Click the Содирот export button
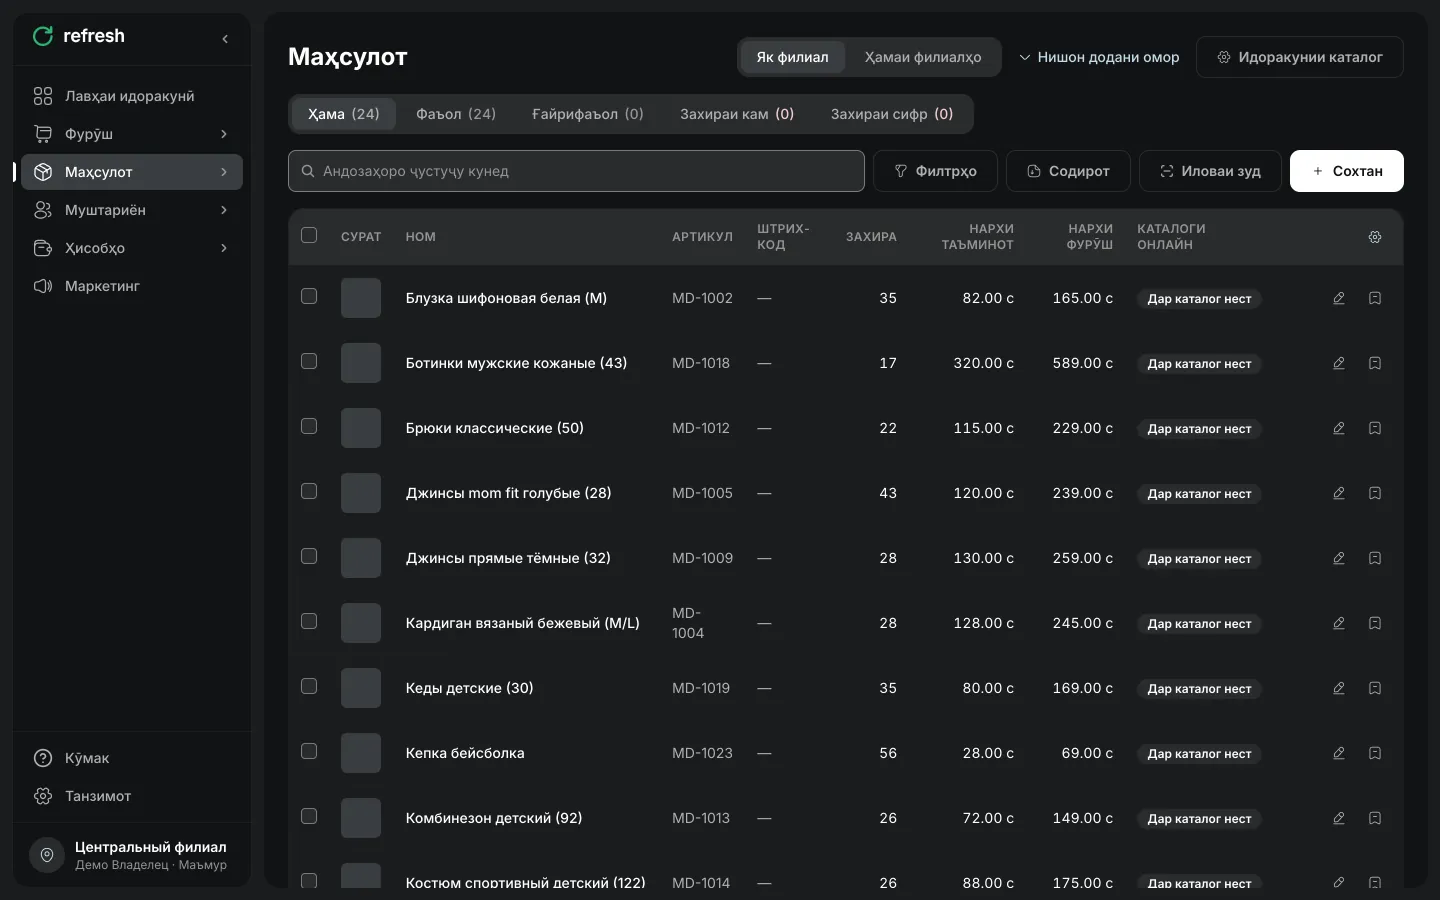1440x900 pixels. [x=1068, y=171]
